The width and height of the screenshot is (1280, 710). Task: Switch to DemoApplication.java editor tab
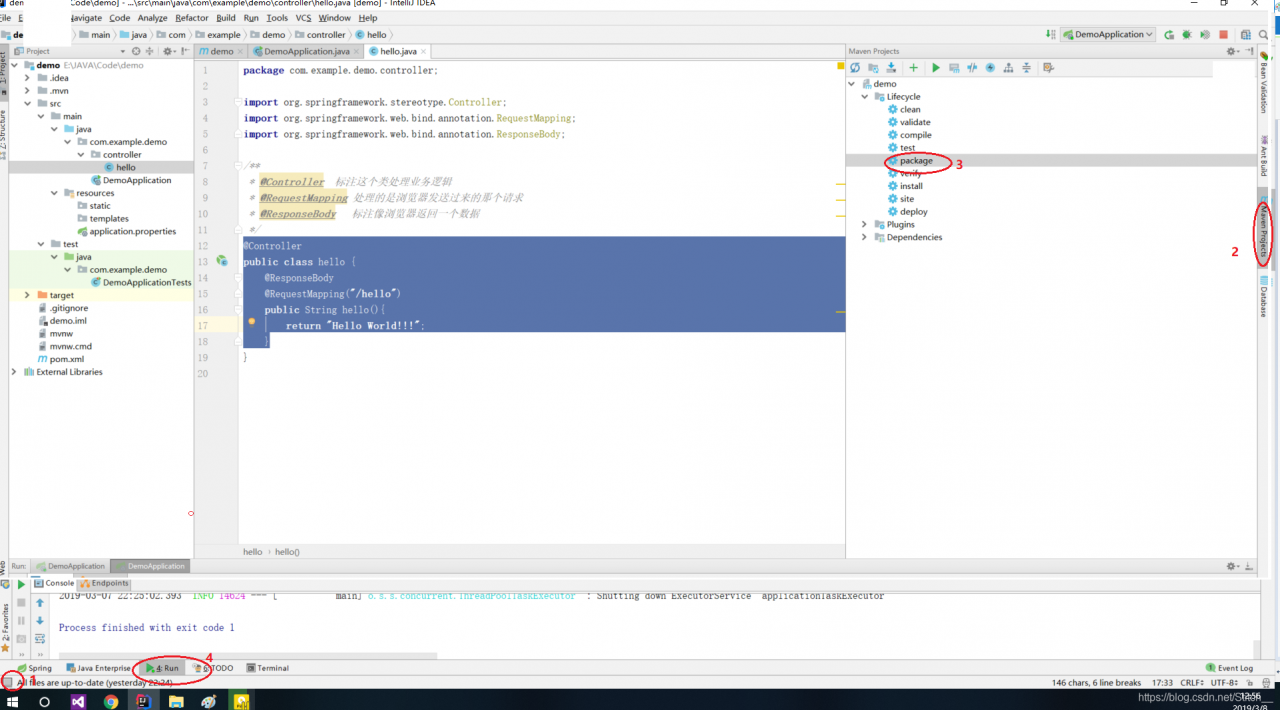pyautogui.click(x=307, y=51)
